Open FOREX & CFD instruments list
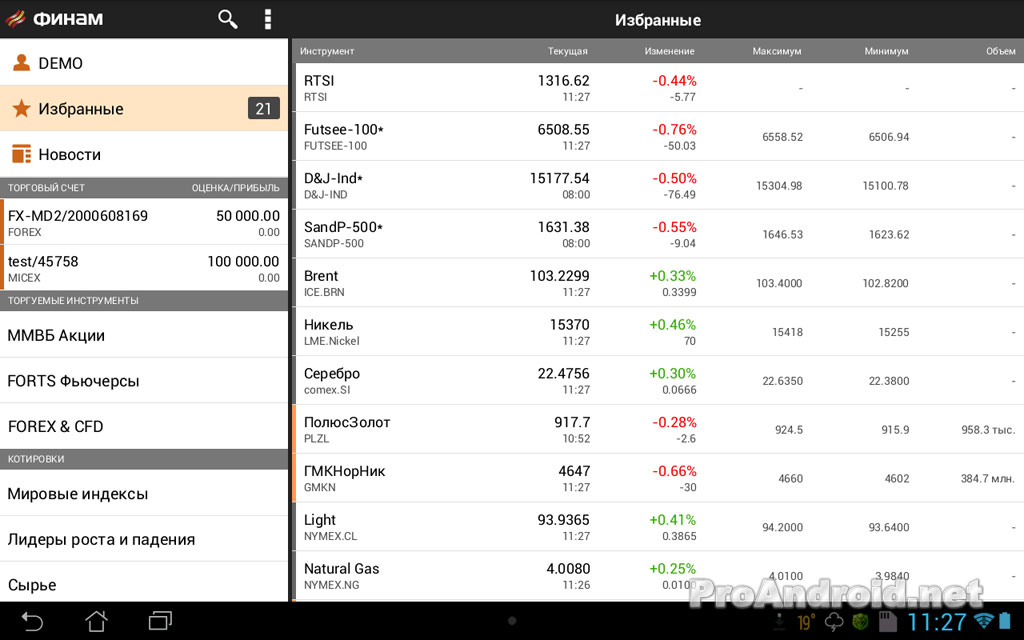Screen dimensions: 1024x640 pyautogui.click(x=144, y=426)
